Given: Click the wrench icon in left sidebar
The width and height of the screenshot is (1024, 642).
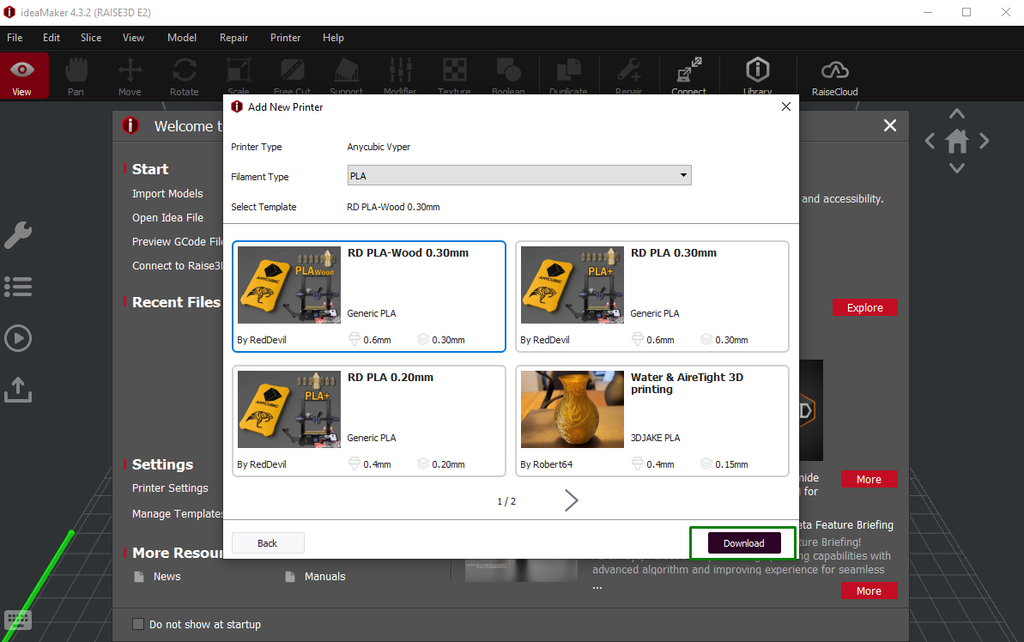Looking at the screenshot, I should pyautogui.click(x=18, y=235).
